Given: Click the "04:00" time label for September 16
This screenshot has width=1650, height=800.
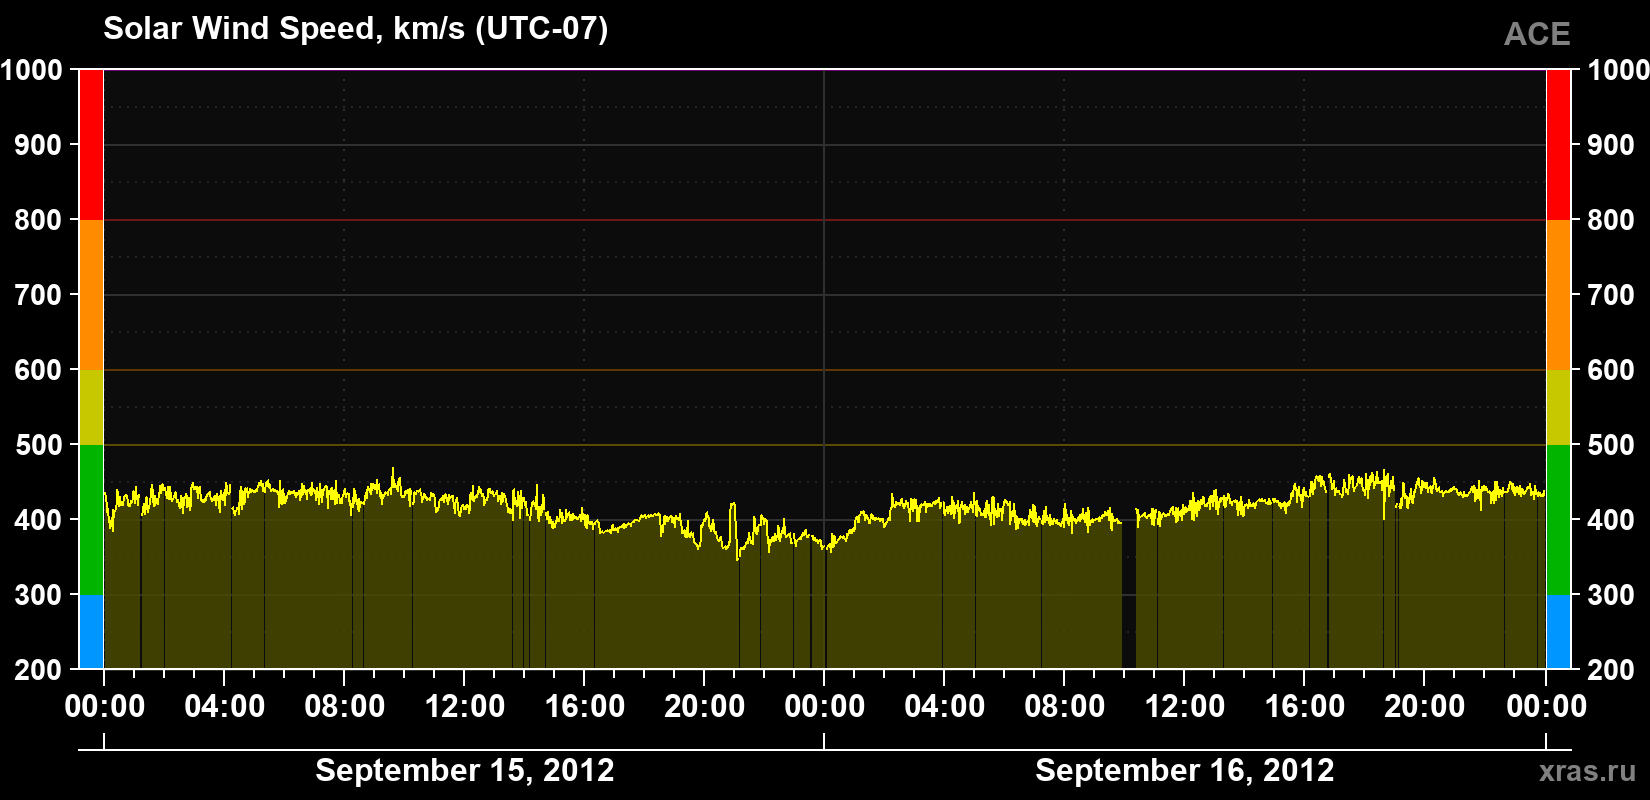Looking at the screenshot, I should 945,707.
